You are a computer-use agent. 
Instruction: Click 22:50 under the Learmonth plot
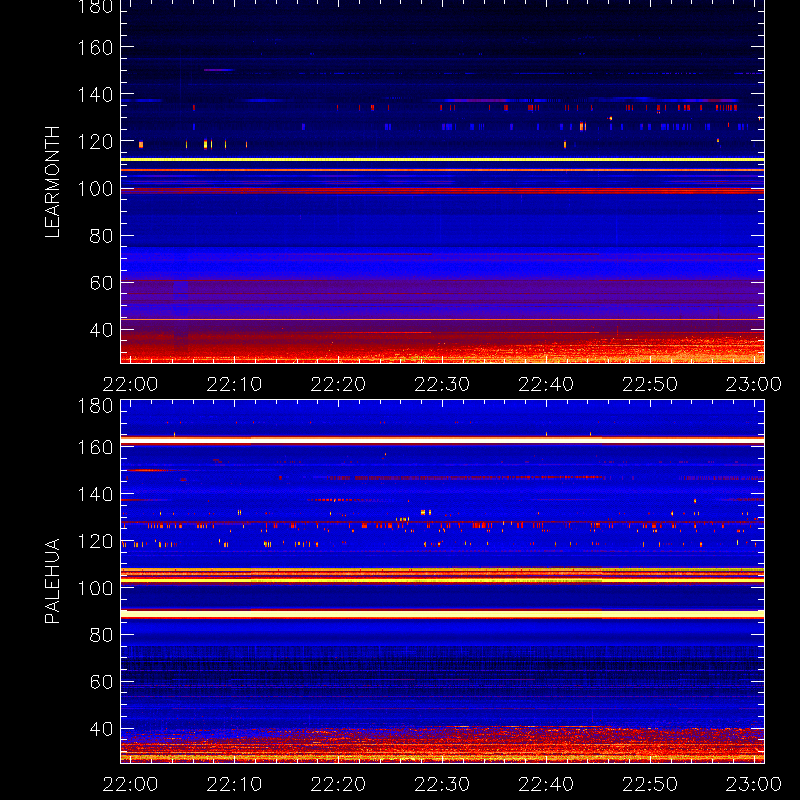650,384
